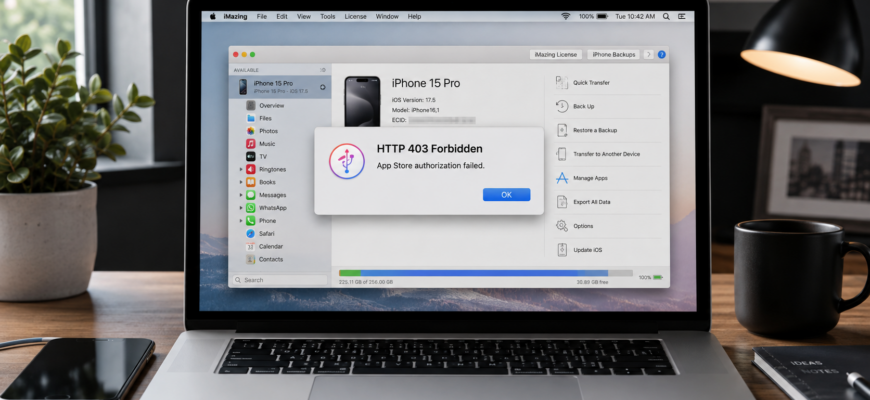Click the iPhone 15 Pro device image

tap(362, 102)
